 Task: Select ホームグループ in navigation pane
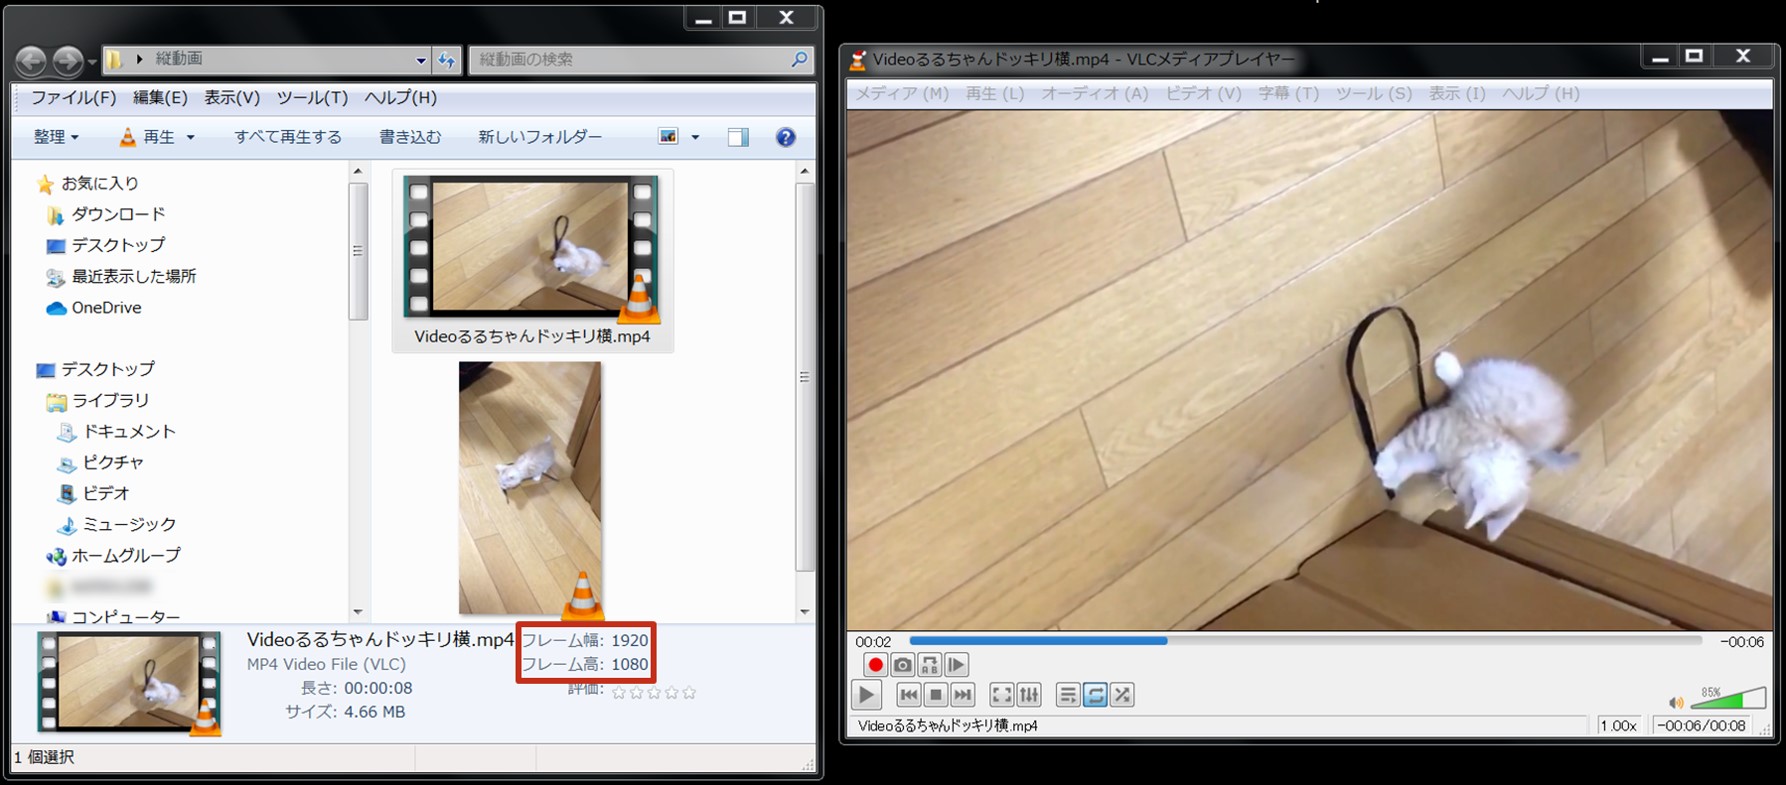(x=114, y=556)
